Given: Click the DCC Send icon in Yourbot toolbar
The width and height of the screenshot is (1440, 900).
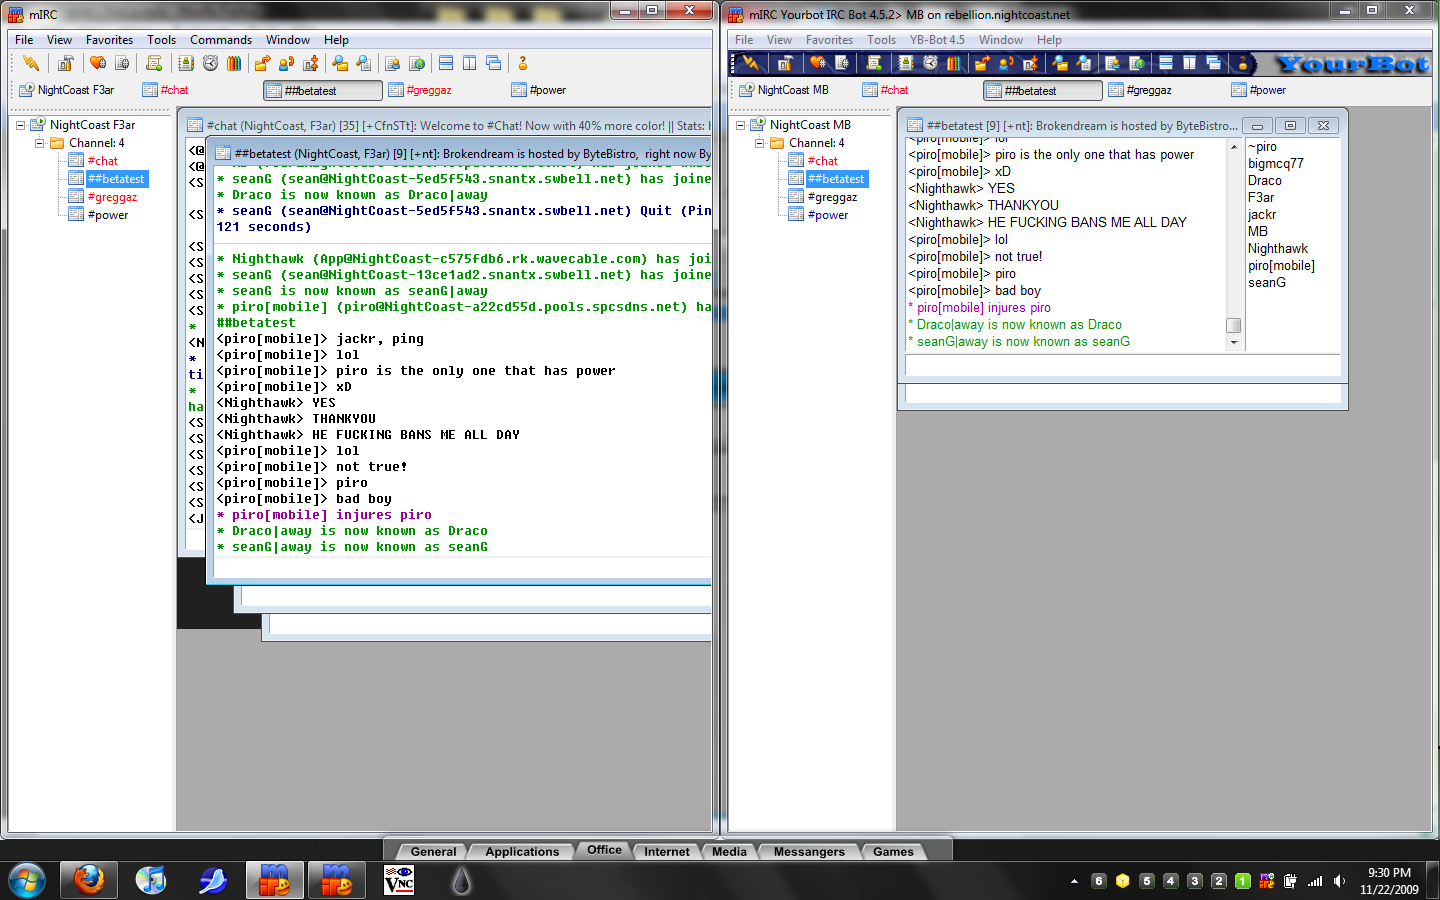Looking at the screenshot, I should [x=982, y=63].
